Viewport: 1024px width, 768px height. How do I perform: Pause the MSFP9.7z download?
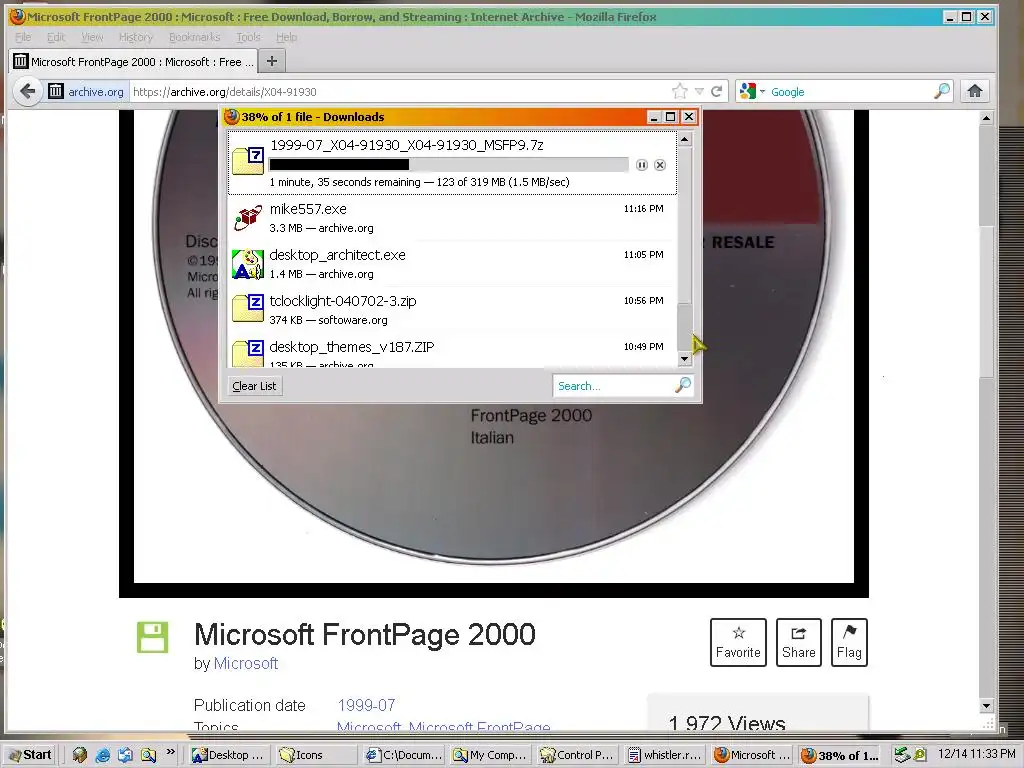coord(642,165)
